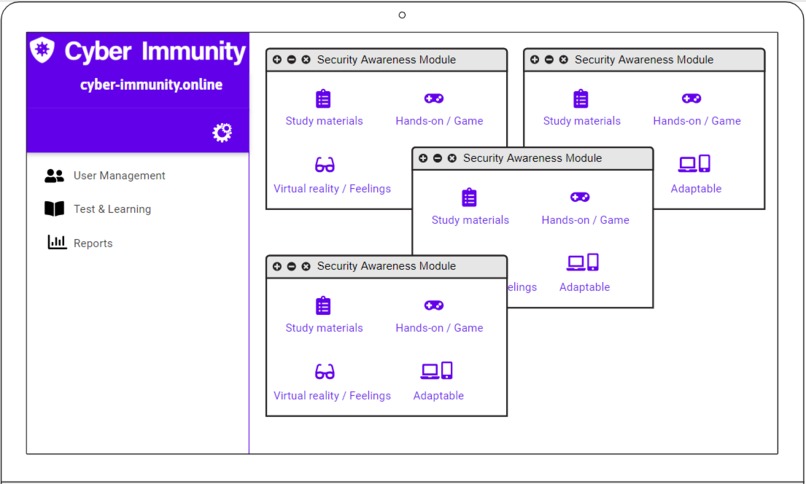Click Study materials clipboard icon in center overlapping module

(469, 197)
